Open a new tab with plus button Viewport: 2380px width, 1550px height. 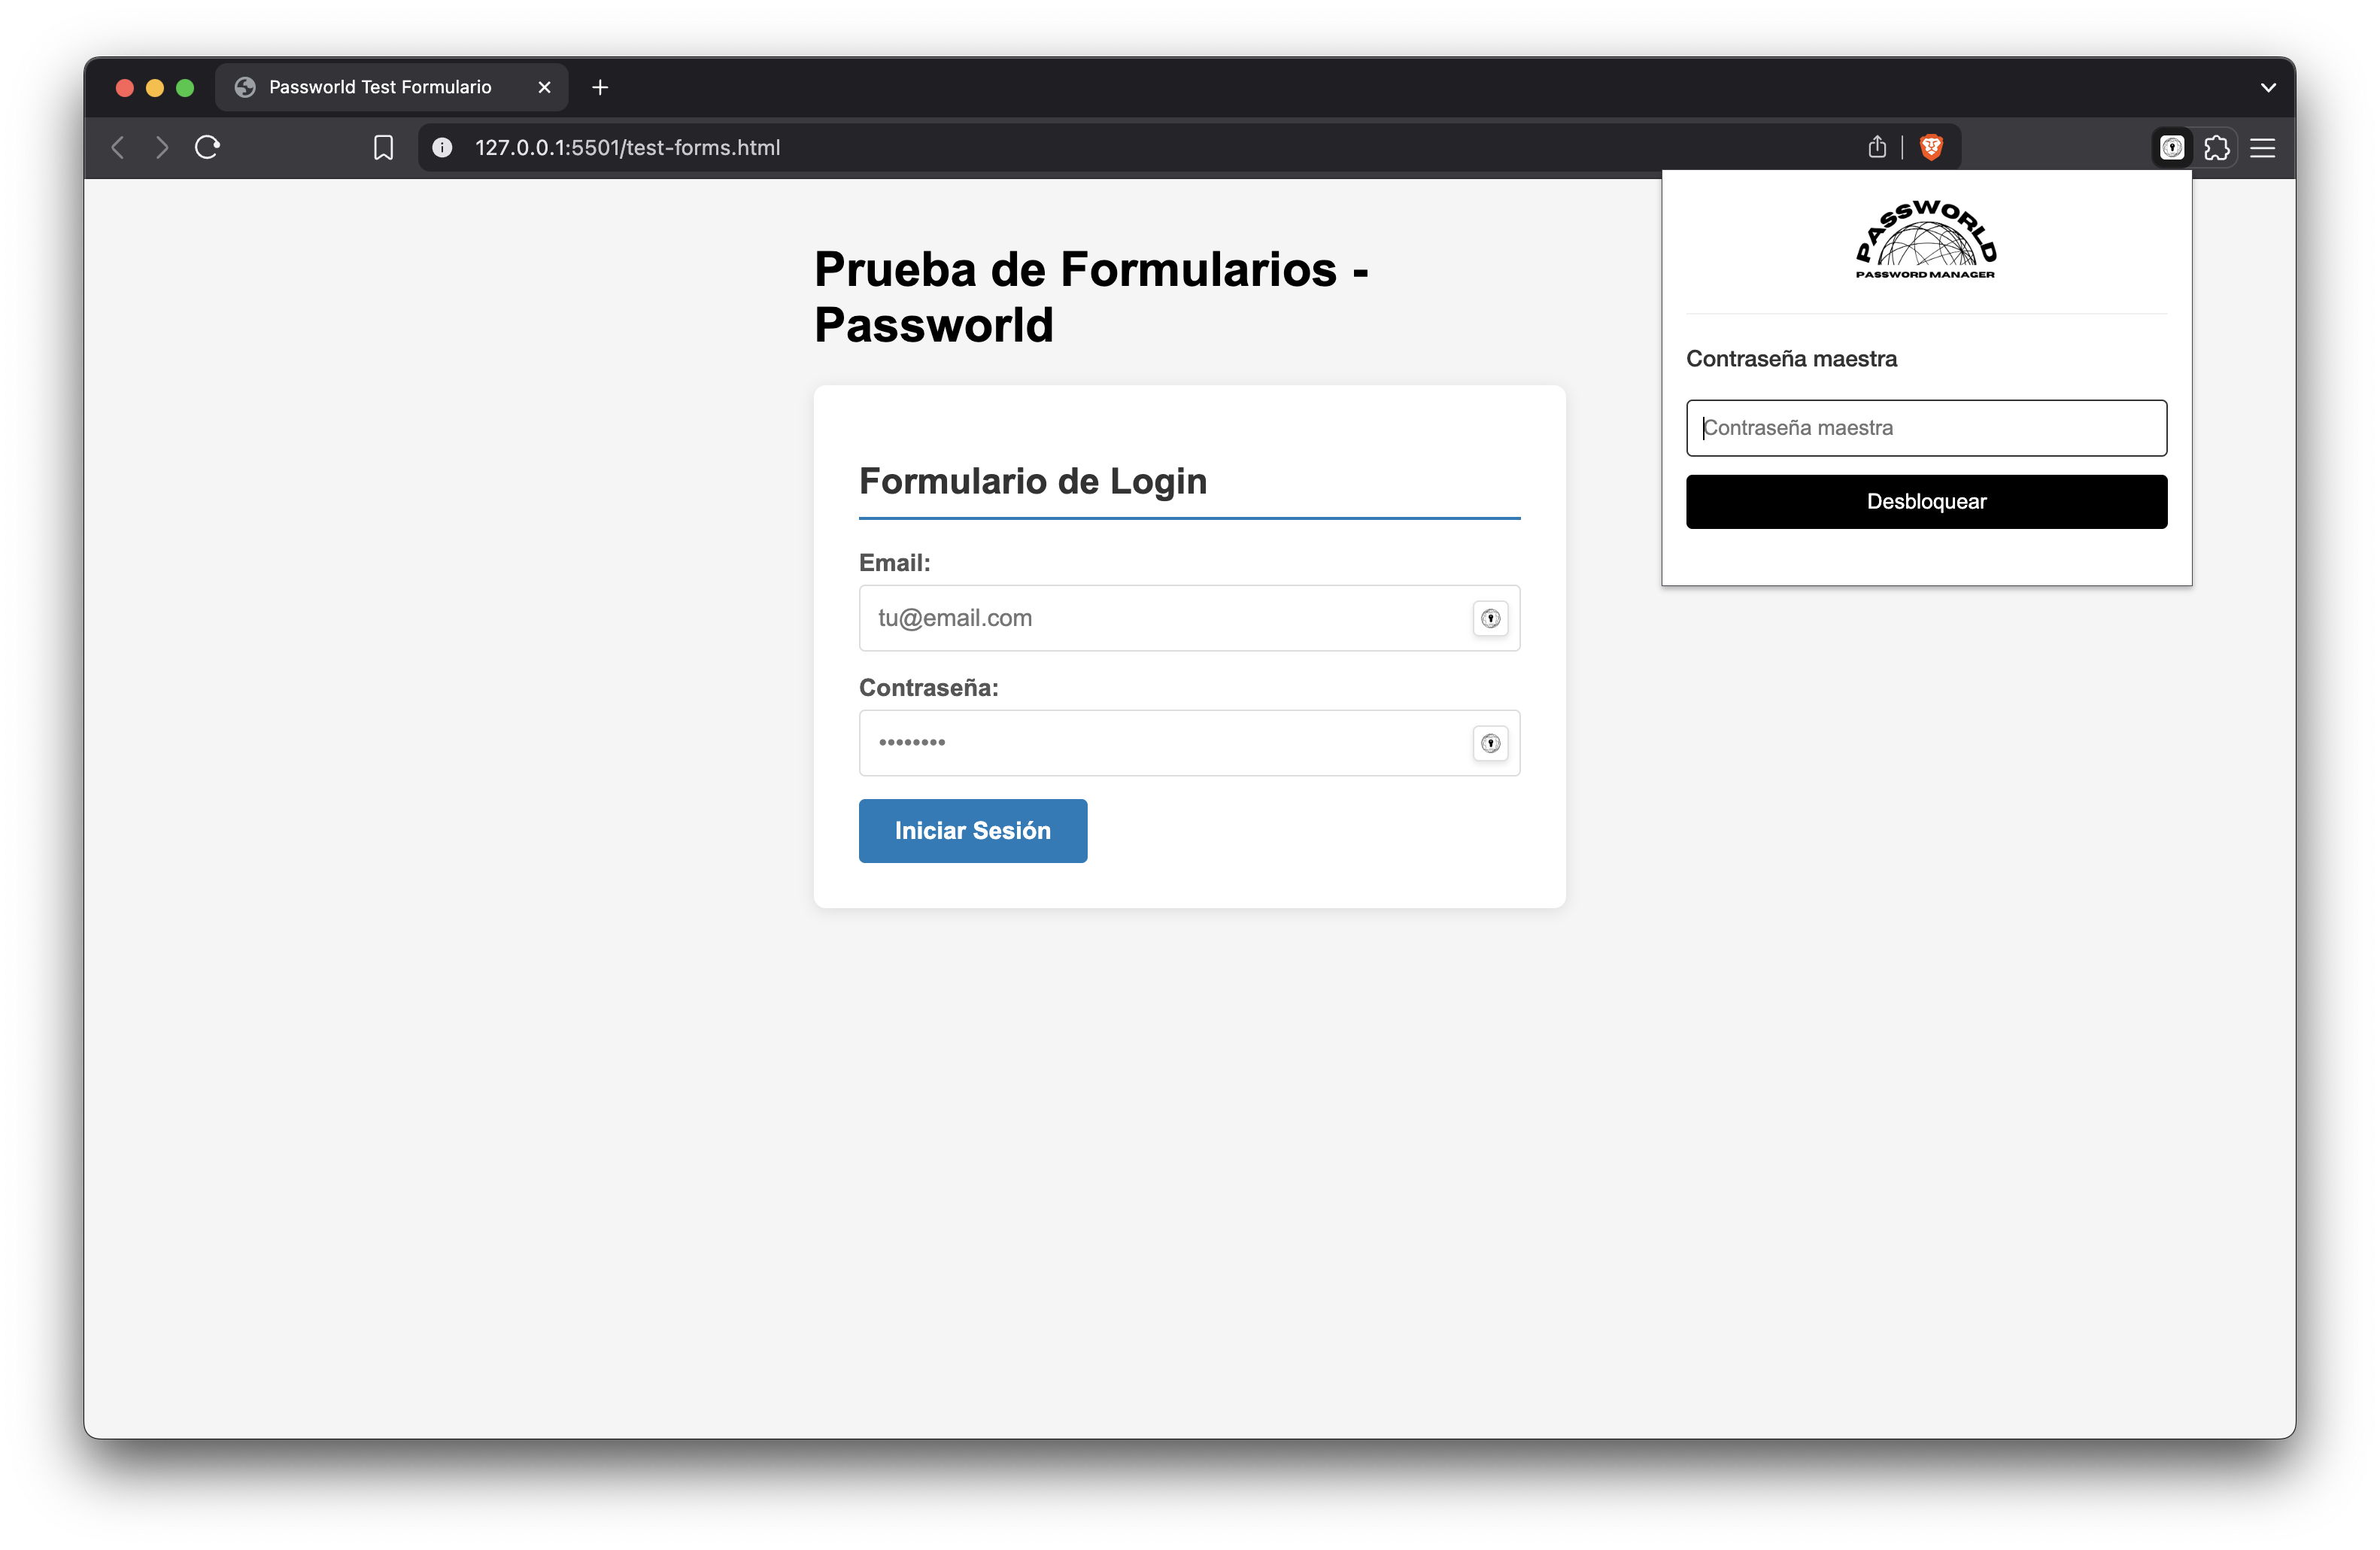pos(600,88)
